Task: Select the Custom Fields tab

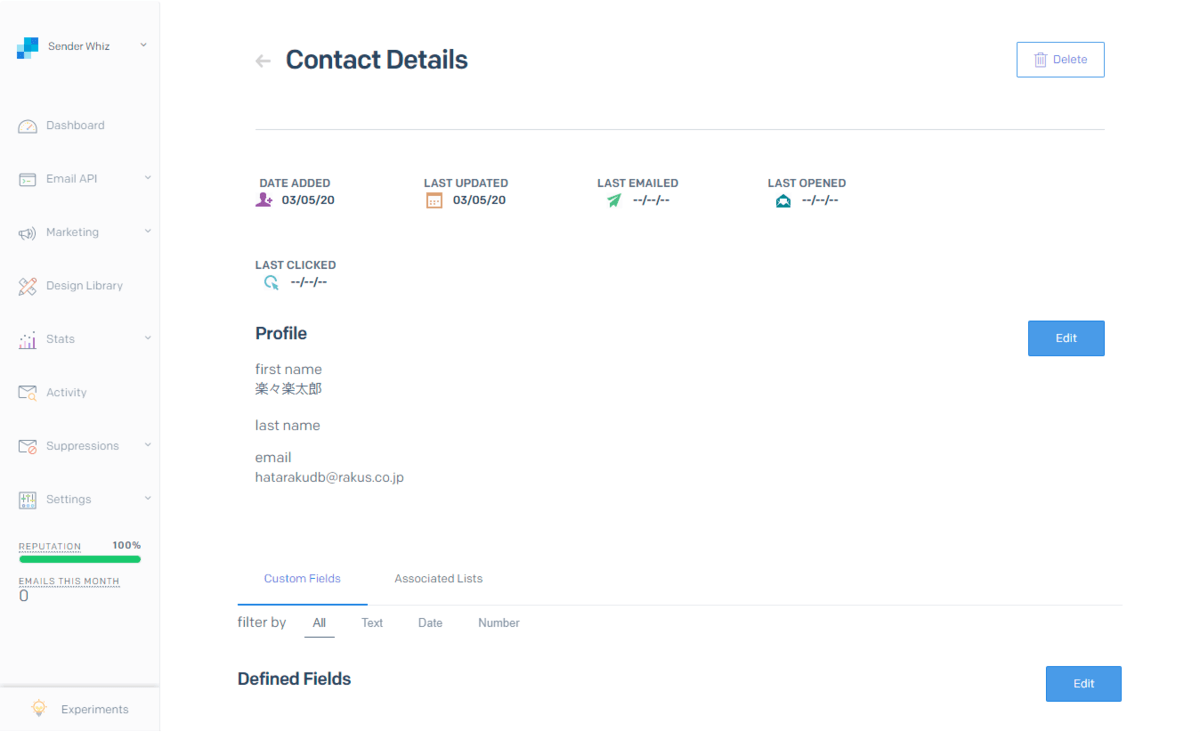Action: 302,579
